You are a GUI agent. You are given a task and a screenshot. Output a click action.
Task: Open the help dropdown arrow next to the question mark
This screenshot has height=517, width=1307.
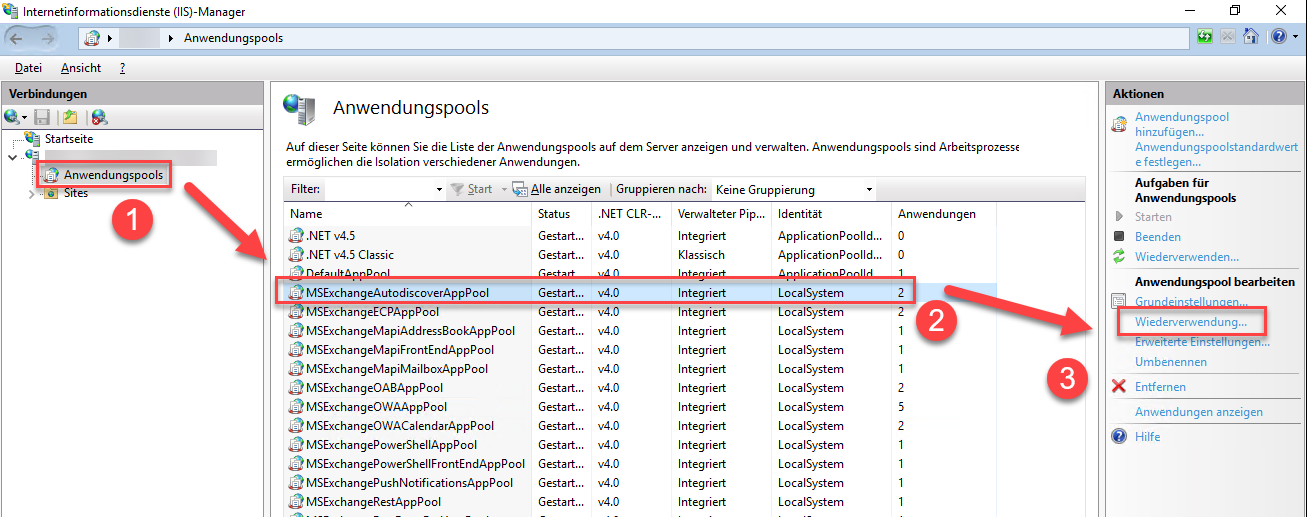pyautogui.click(x=1293, y=38)
